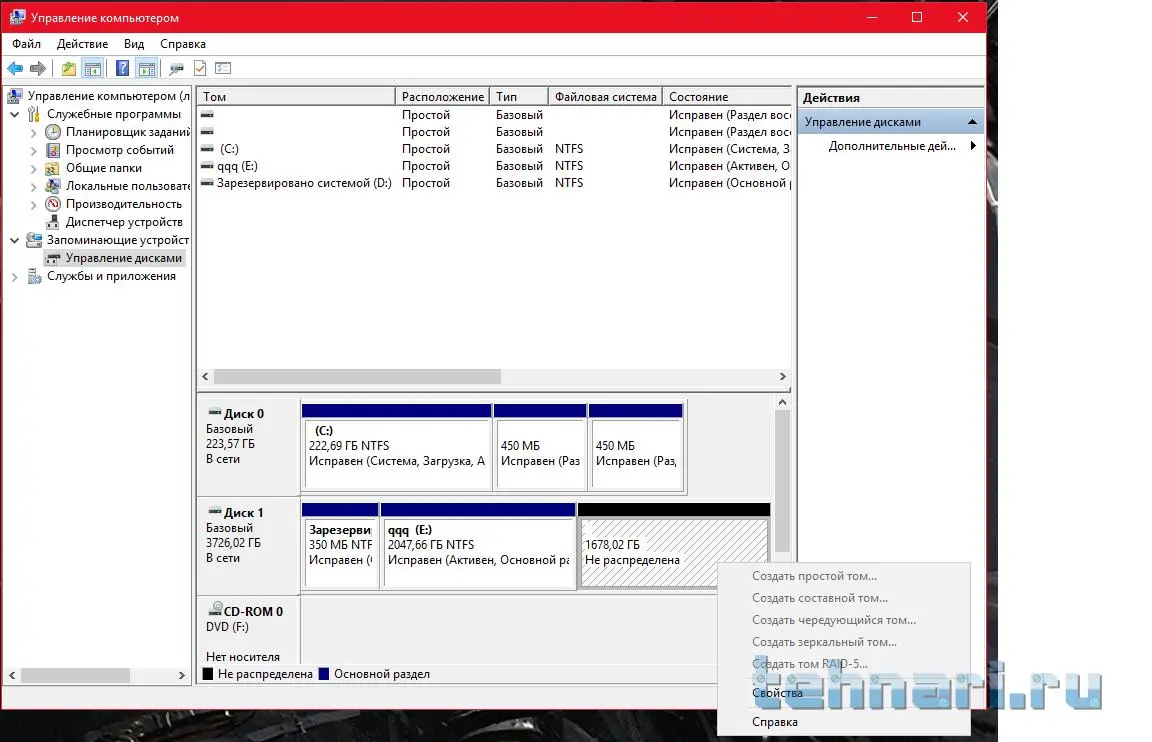Sort by Файловая система column header
The width and height of the screenshot is (1152, 742).
[605, 97]
